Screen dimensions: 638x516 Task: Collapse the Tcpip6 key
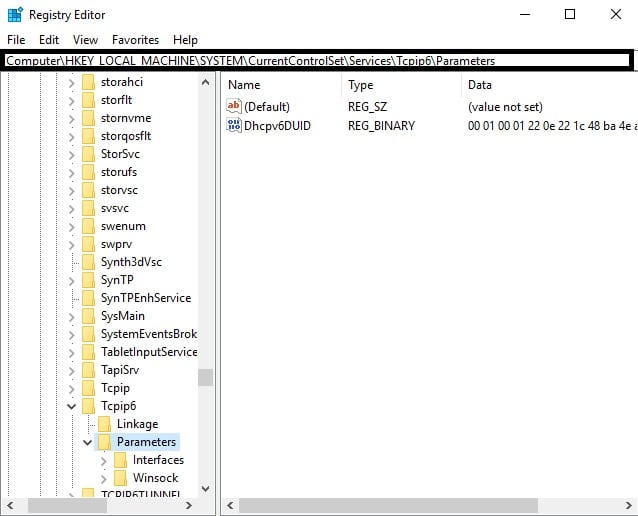72,406
